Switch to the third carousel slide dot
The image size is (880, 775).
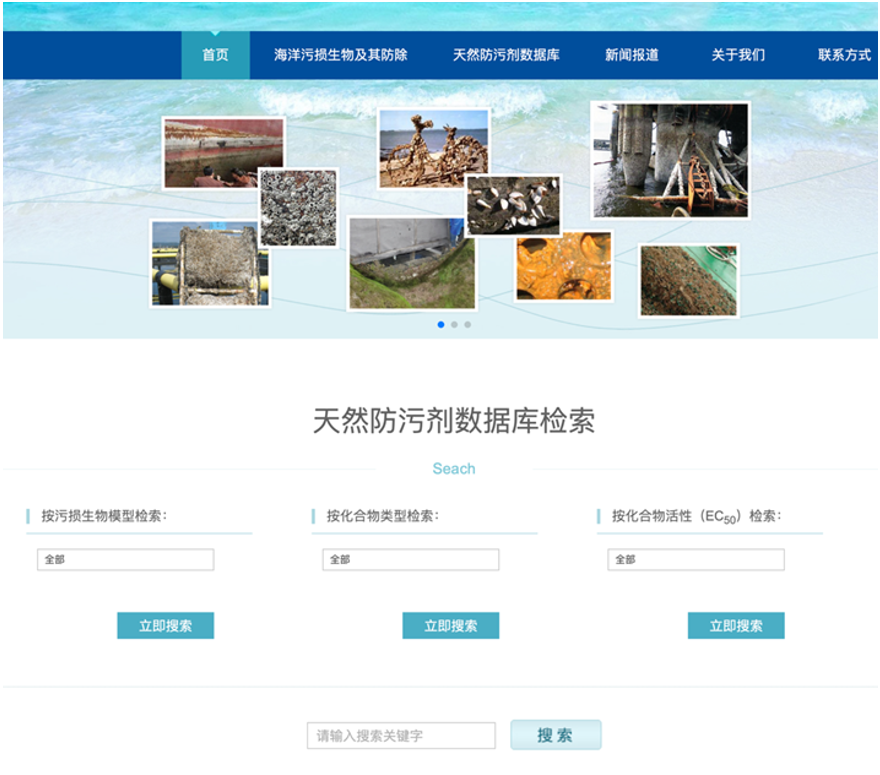pyautogui.click(x=467, y=325)
